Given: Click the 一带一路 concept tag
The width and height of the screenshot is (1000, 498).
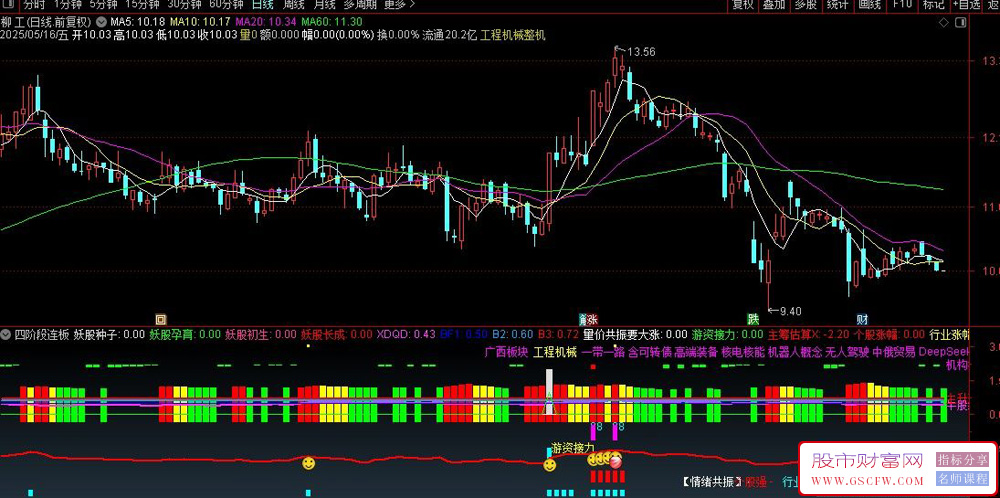Looking at the screenshot, I should 603,351.
